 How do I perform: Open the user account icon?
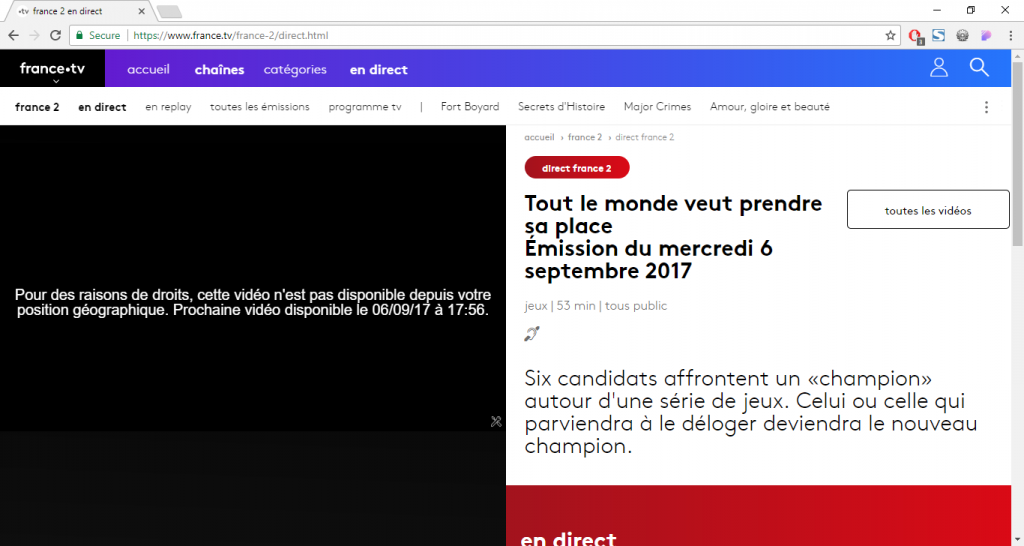point(938,67)
